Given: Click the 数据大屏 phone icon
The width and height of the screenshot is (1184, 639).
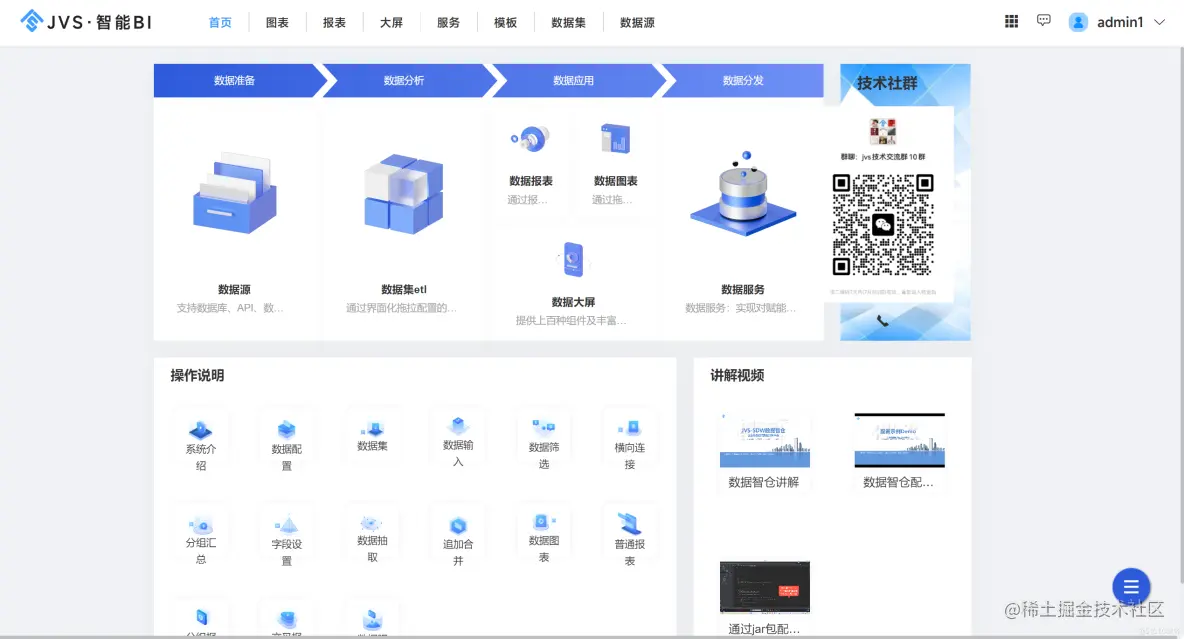Looking at the screenshot, I should click(572, 256).
